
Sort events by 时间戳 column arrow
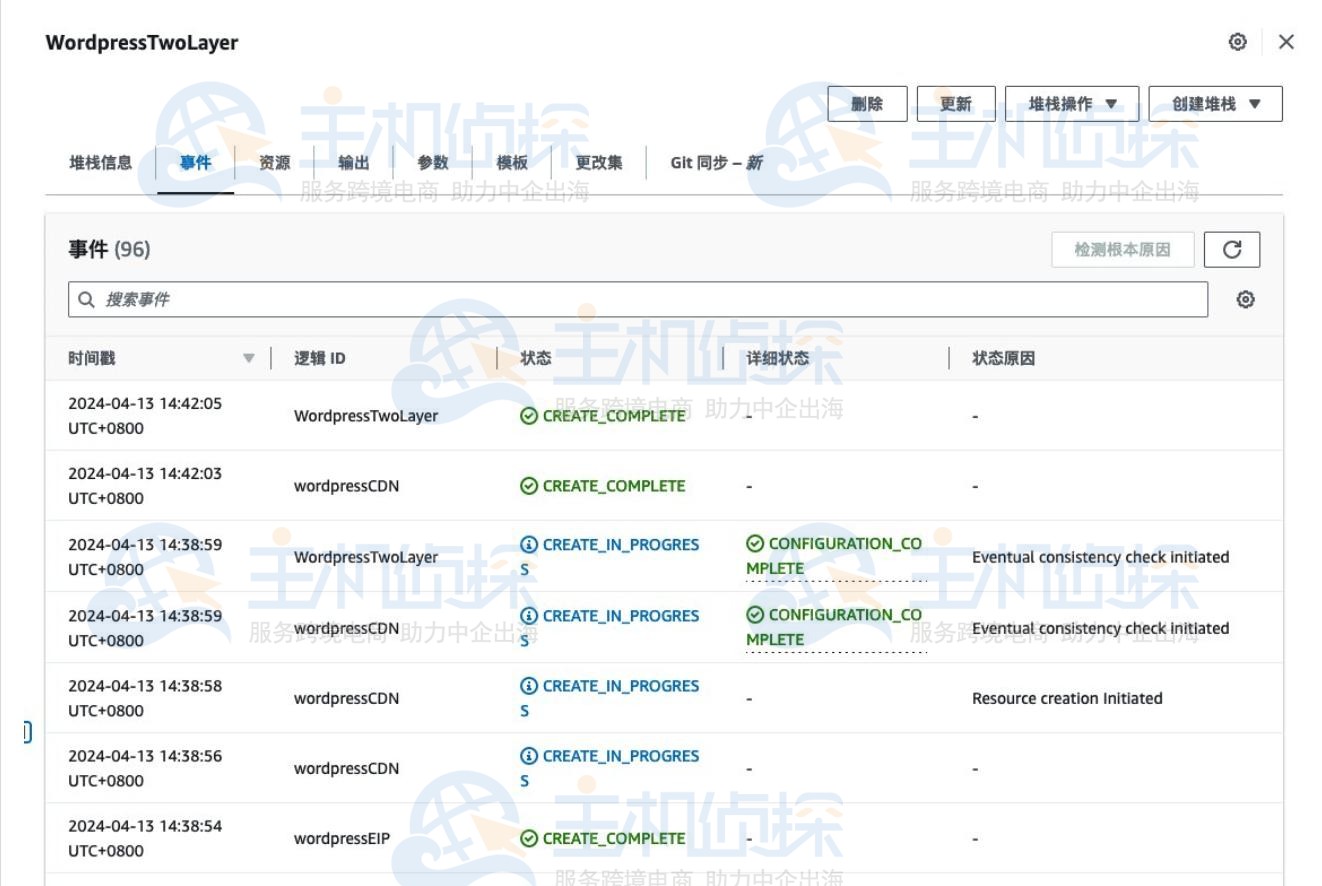pos(249,359)
